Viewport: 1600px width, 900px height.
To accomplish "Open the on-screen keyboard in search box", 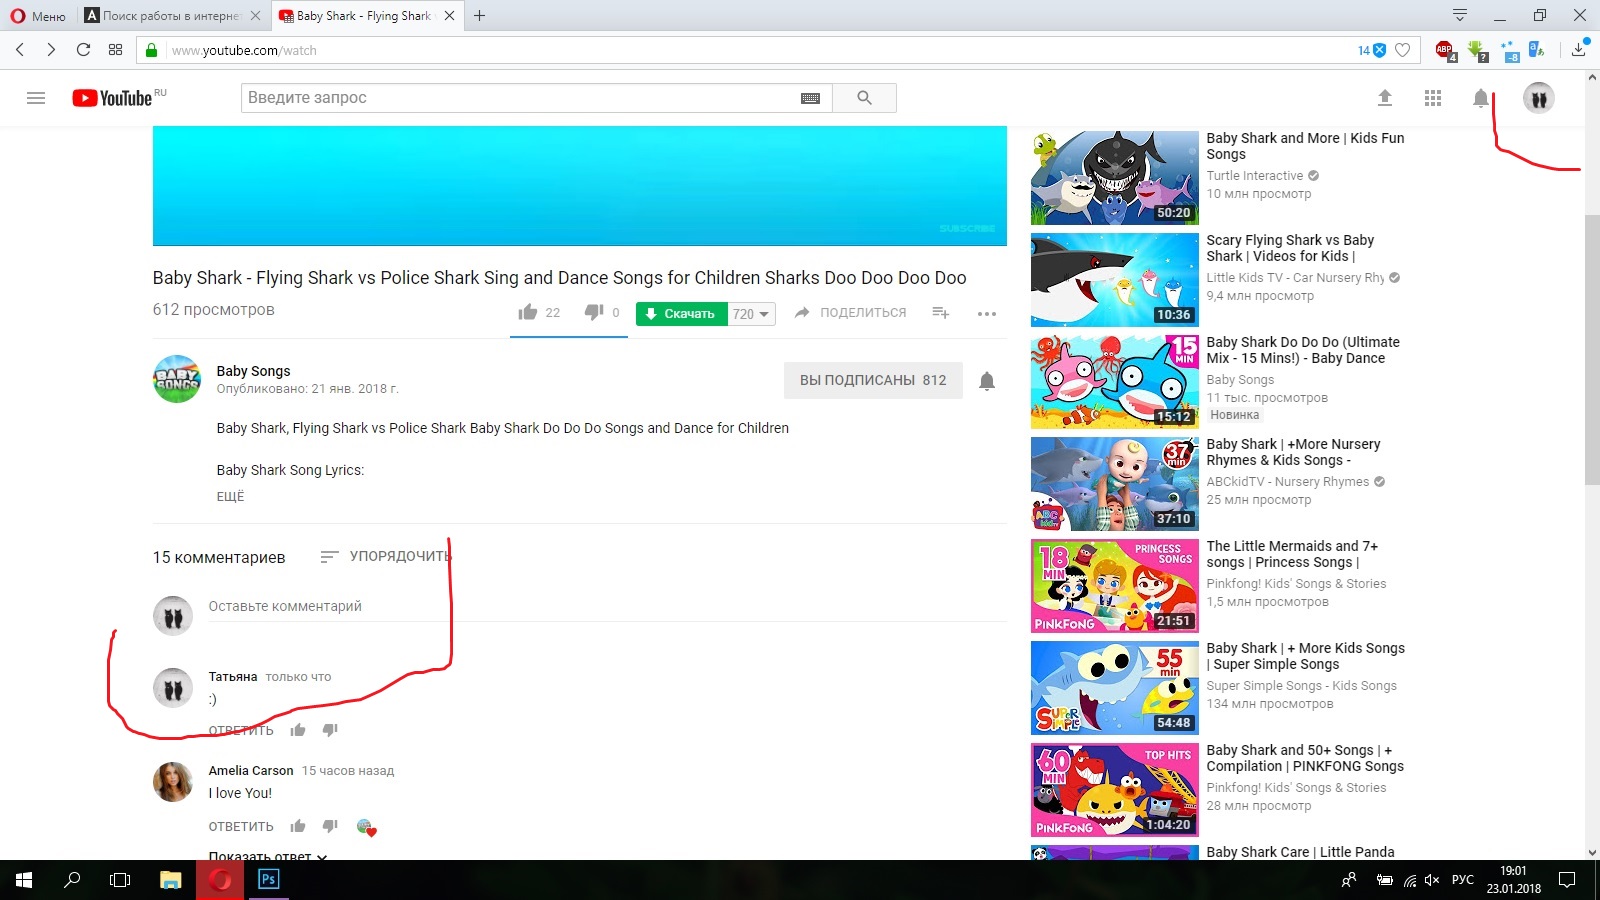I will click(x=810, y=98).
